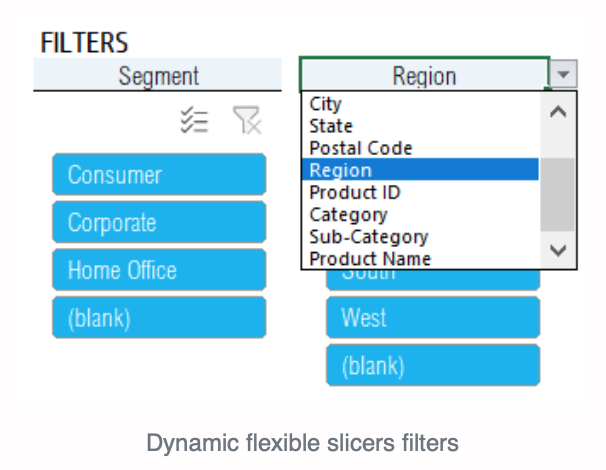Pick highlighted Region option
Image resolution: width=606 pixels, height=470 pixels.
pyautogui.click(x=420, y=170)
